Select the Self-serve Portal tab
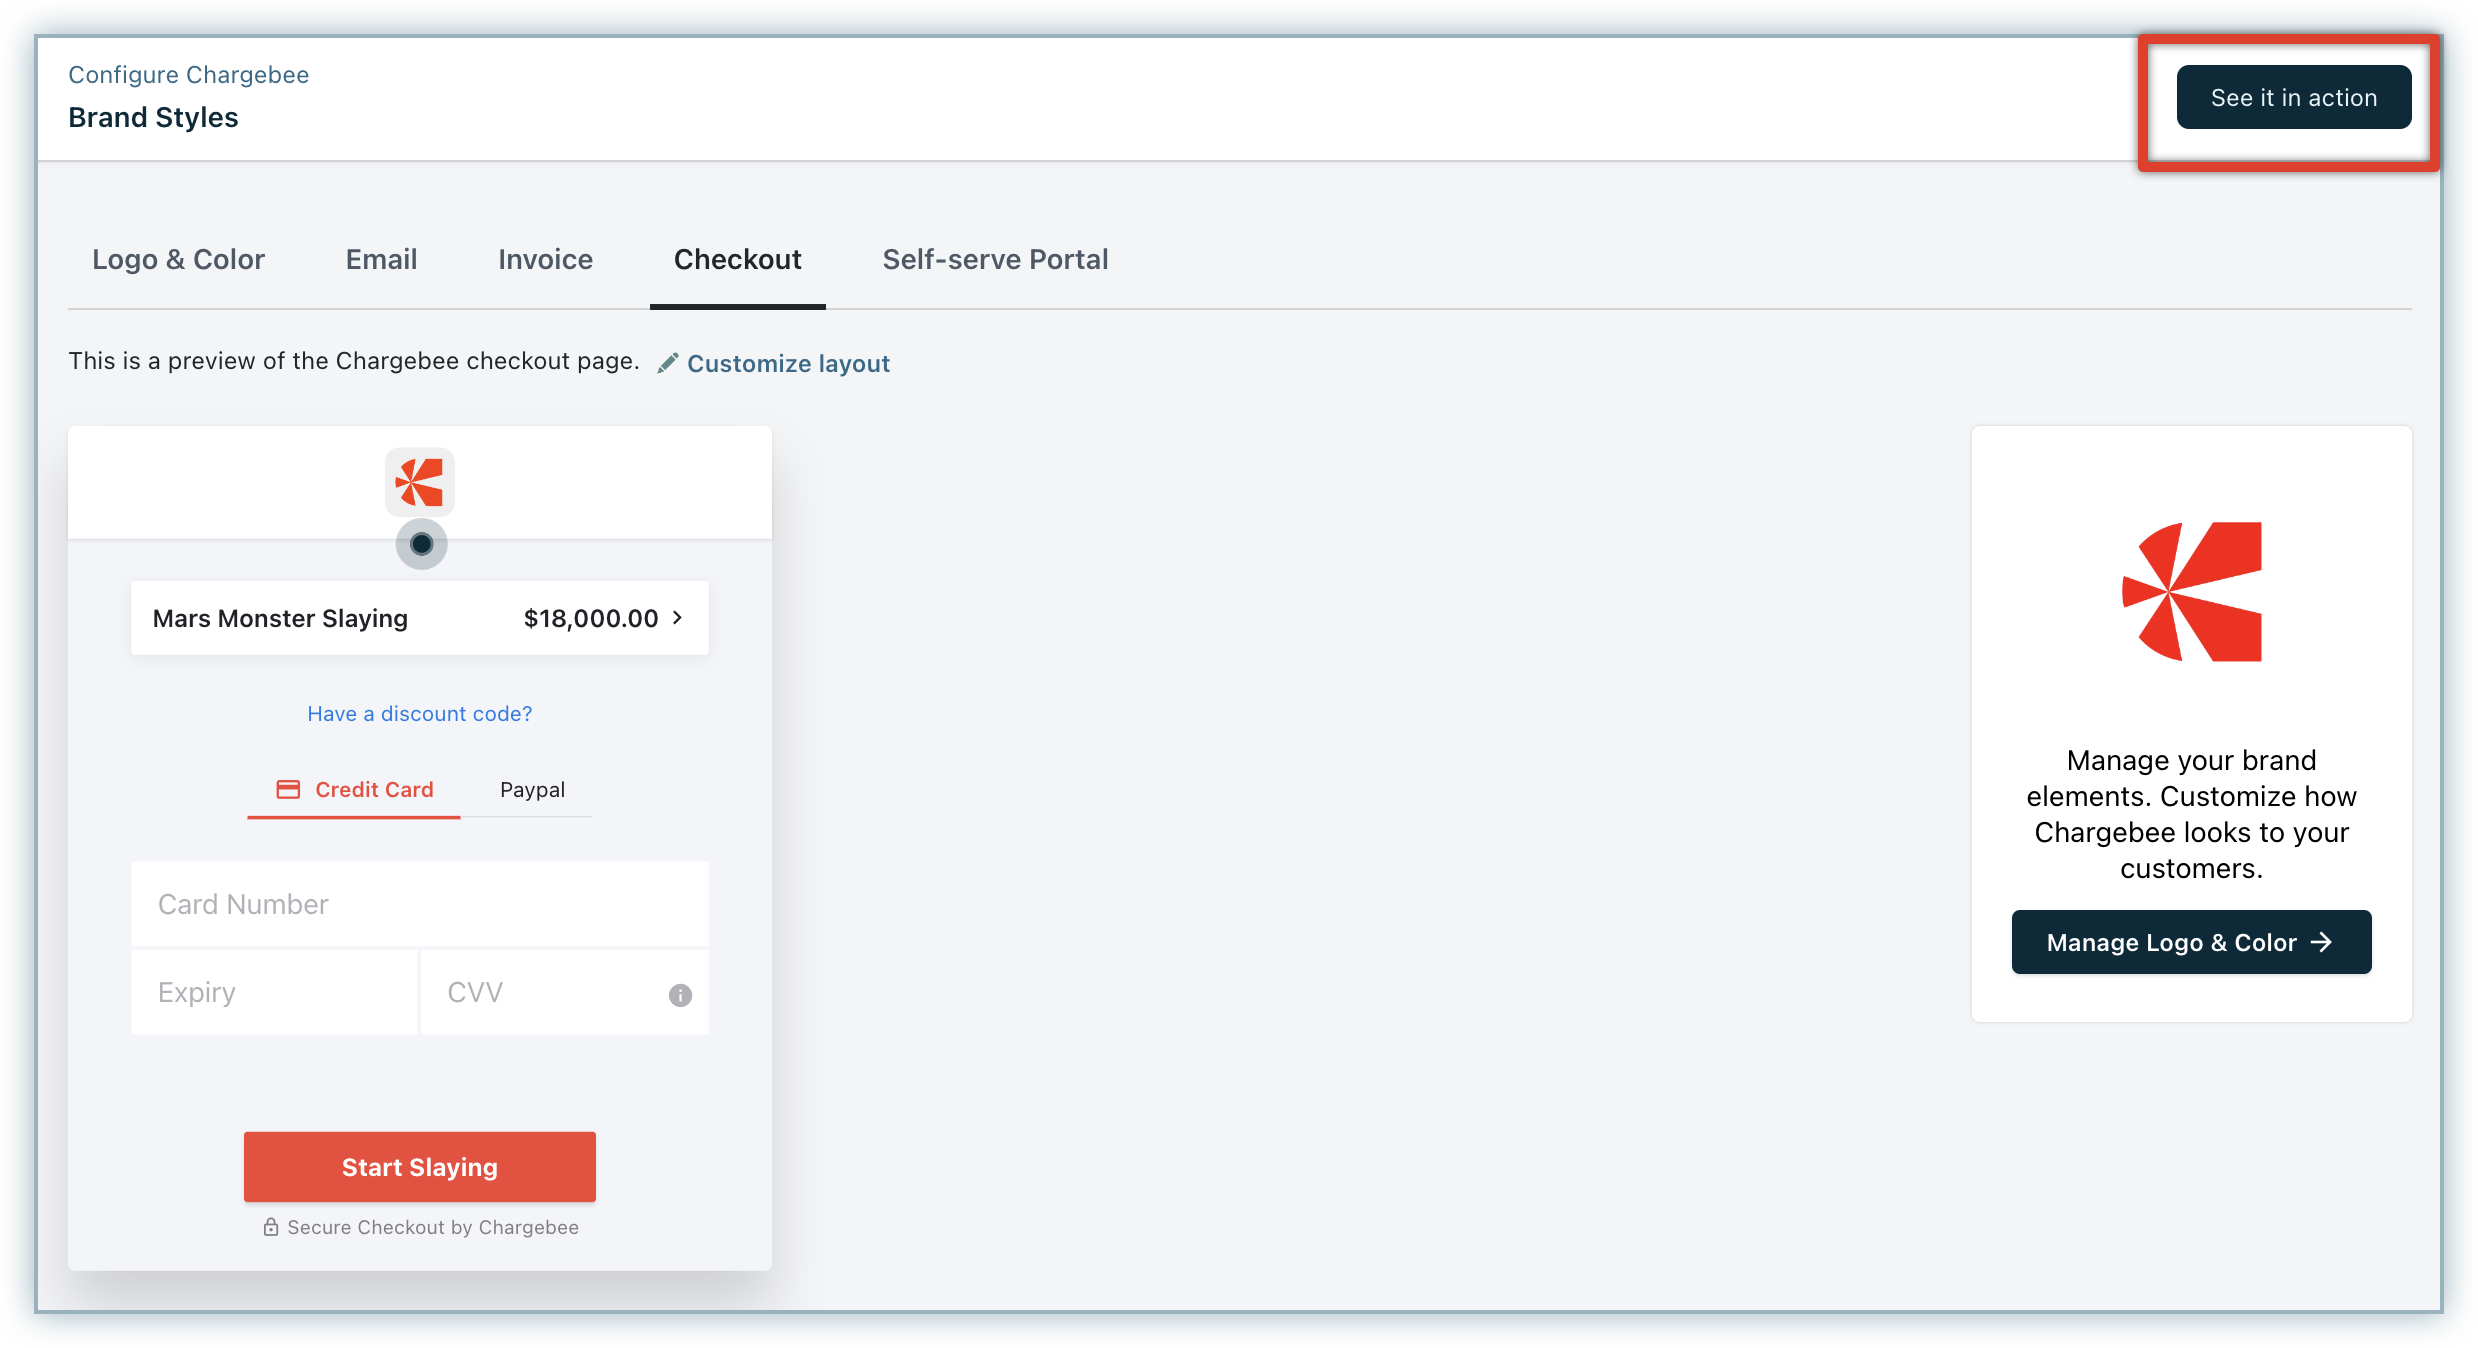The height and width of the screenshot is (1348, 2478). 995,260
